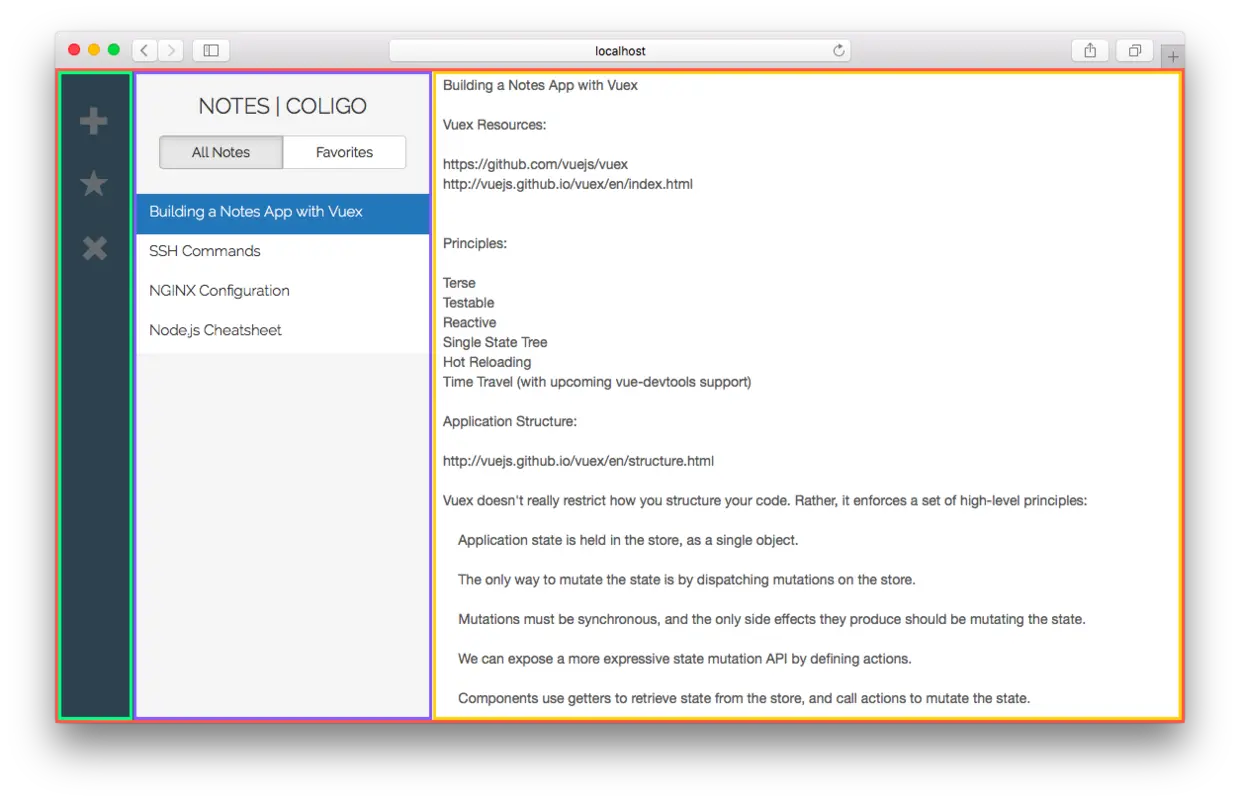The width and height of the screenshot is (1240, 802).
Task: Toggle favorite with the star icon
Action: pos(94,183)
